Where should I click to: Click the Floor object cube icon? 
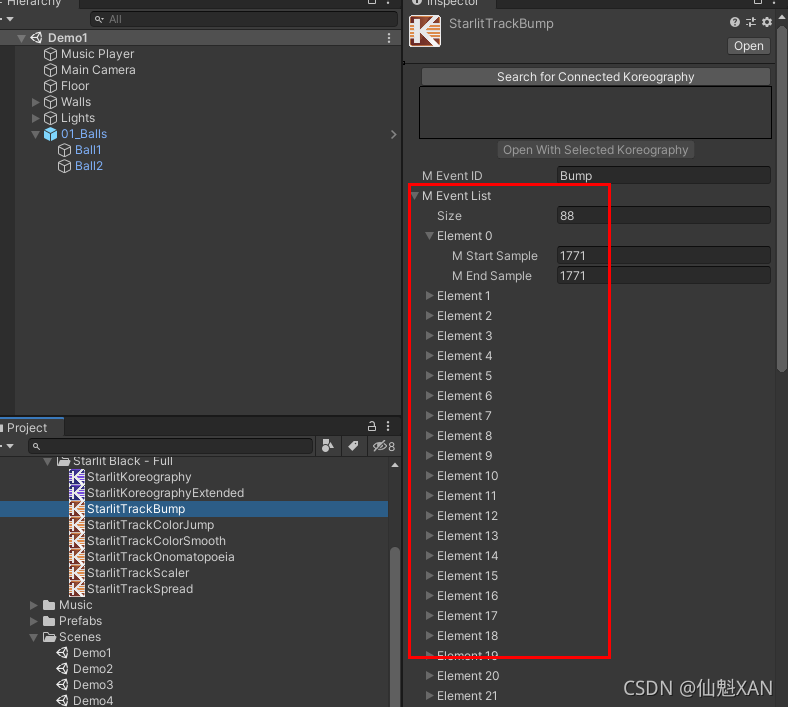[50, 86]
